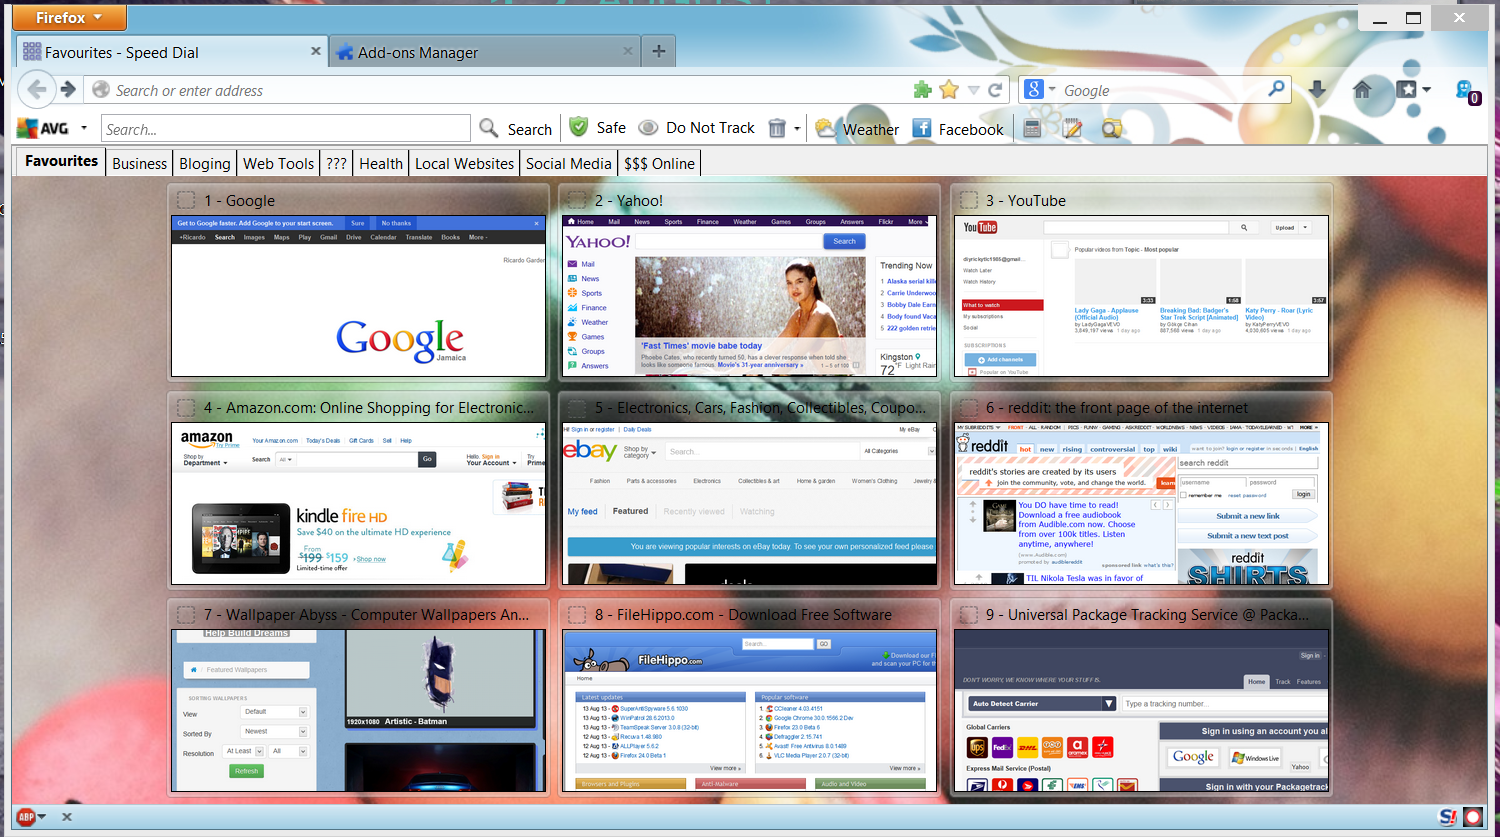Click into the AVG Search... text box

[x=286, y=129]
